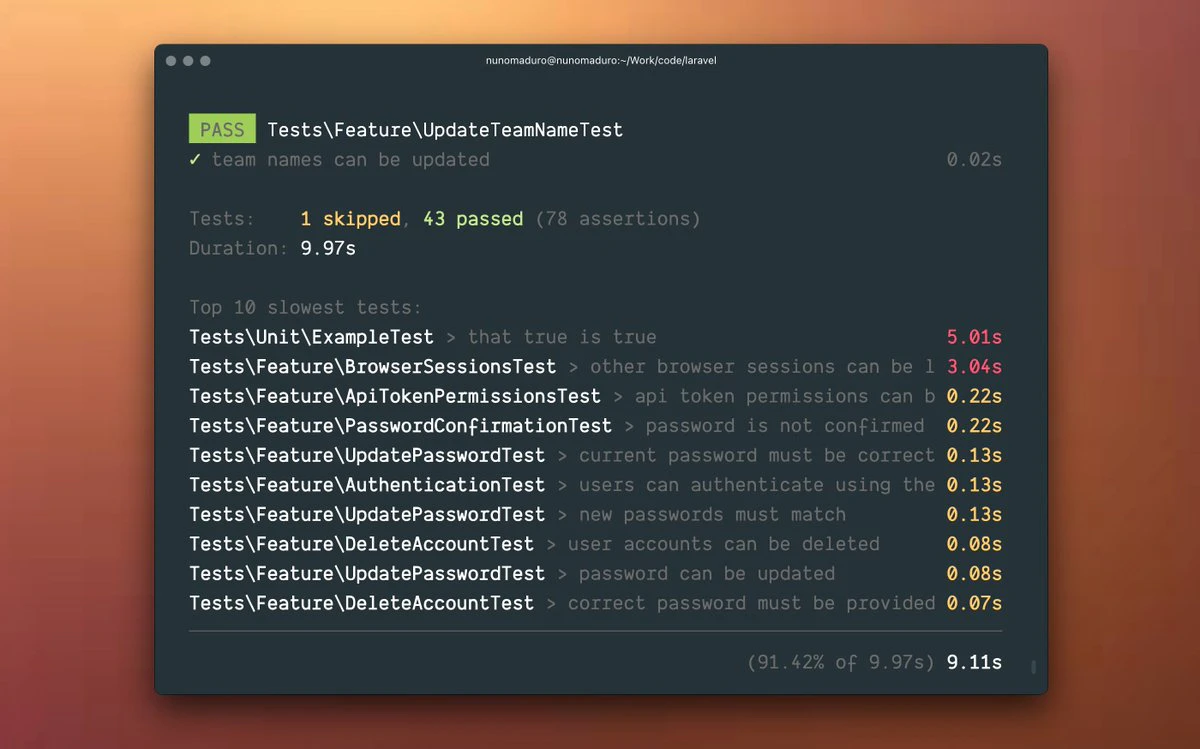Click 'other browser sessions can be l' description
This screenshot has width=1200, height=749.
coord(762,367)
